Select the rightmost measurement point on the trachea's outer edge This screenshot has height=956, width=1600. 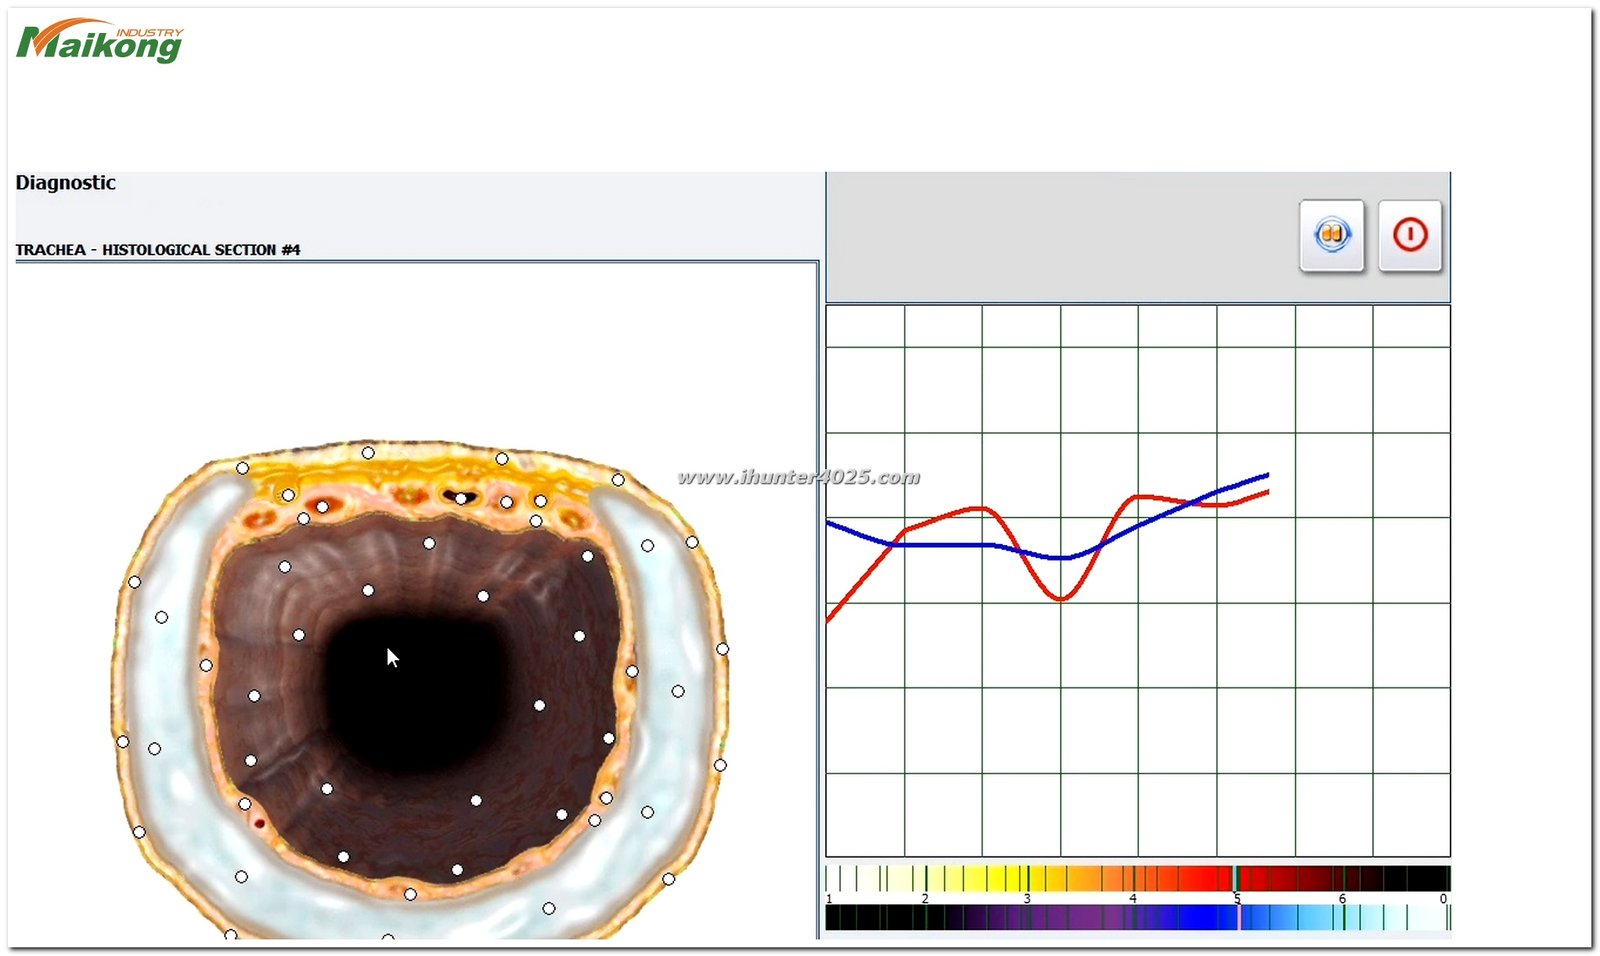pos(722,649)
